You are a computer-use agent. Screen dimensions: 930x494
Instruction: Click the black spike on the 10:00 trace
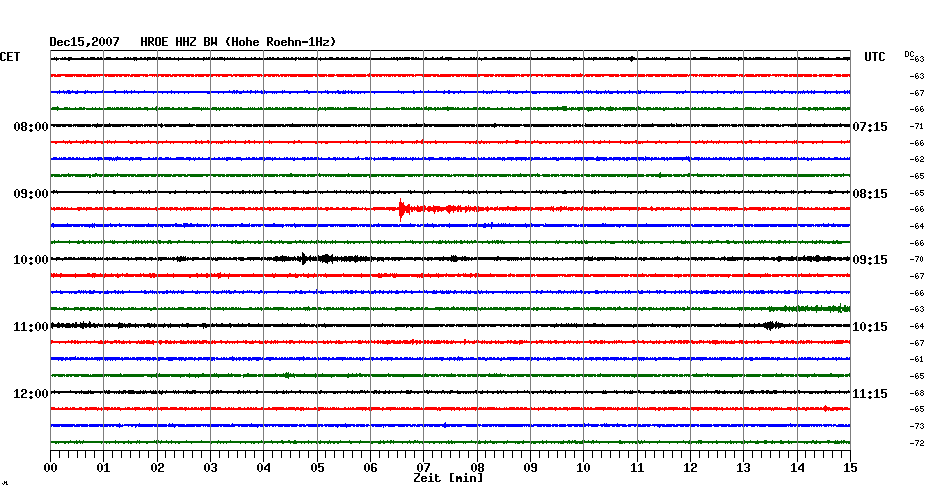pos(304,259)
